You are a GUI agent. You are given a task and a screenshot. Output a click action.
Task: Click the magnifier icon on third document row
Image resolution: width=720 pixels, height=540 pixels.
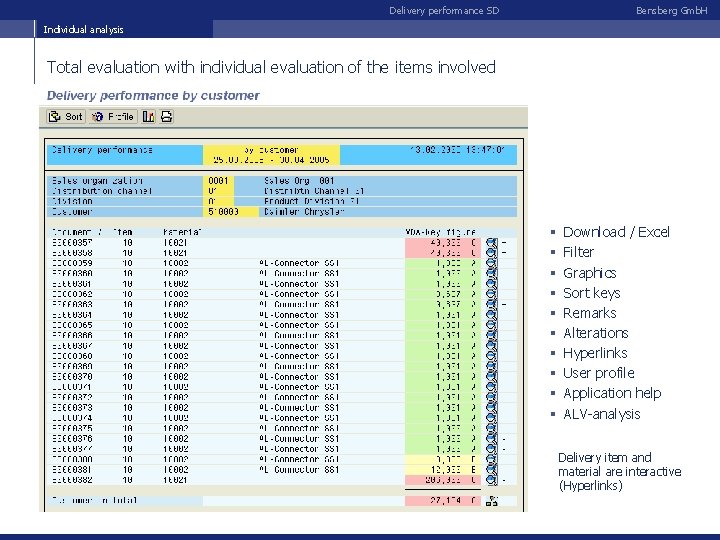click(491, 263)
